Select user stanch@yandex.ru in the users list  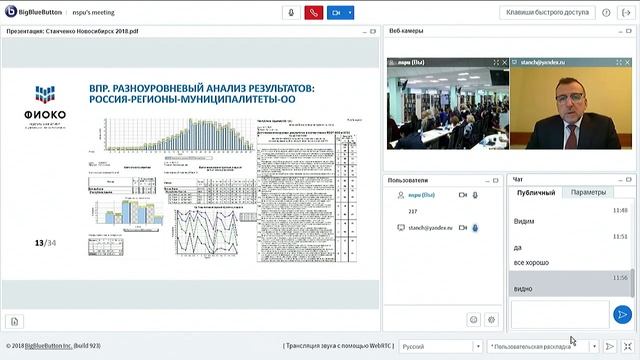click(430, 228)
